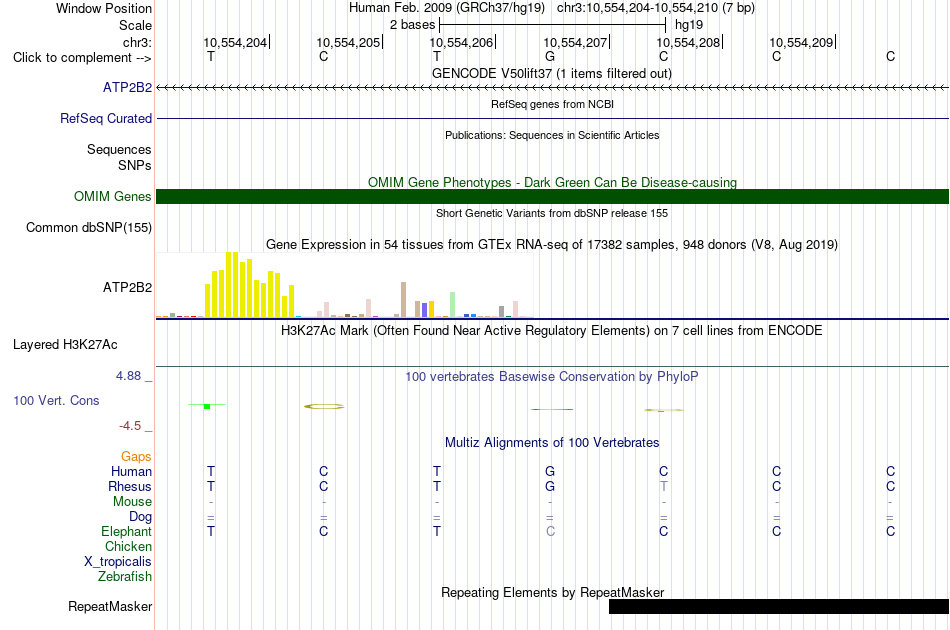Click the faded T in the Rhesus alignment row

coord(663,486)
